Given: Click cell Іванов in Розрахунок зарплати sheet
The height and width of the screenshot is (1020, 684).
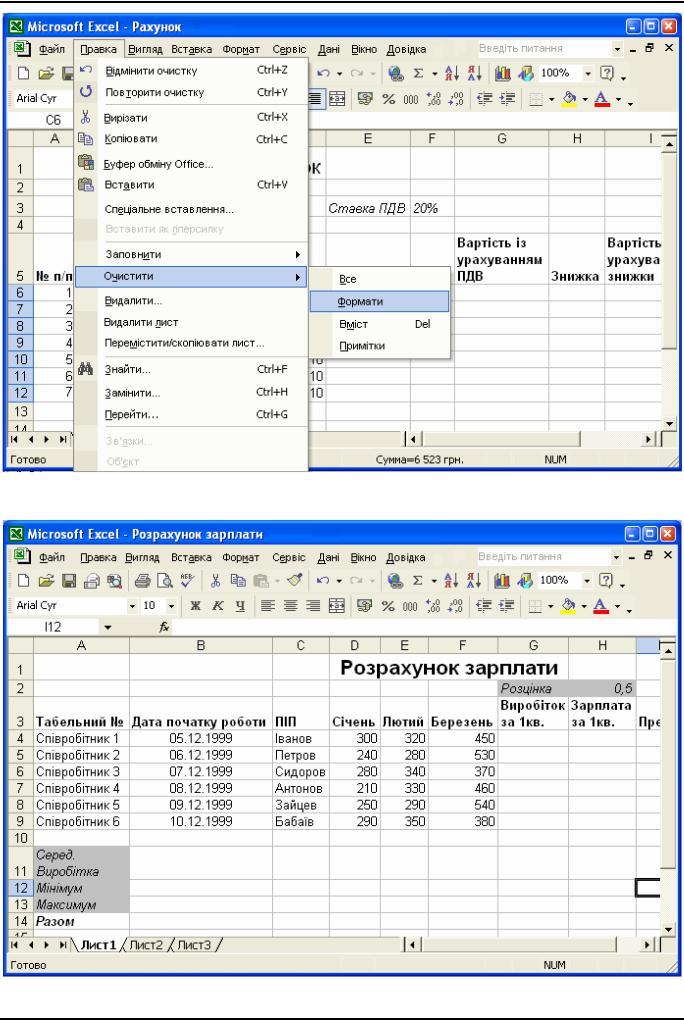Looking at the screenshot, I should pos(301,739).
